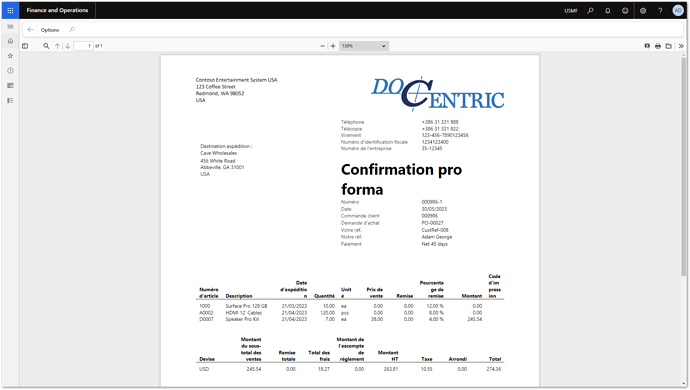Expand more tools double-chevron
Viewport: 690px width, 390px height.
click(x=681, y=46)
